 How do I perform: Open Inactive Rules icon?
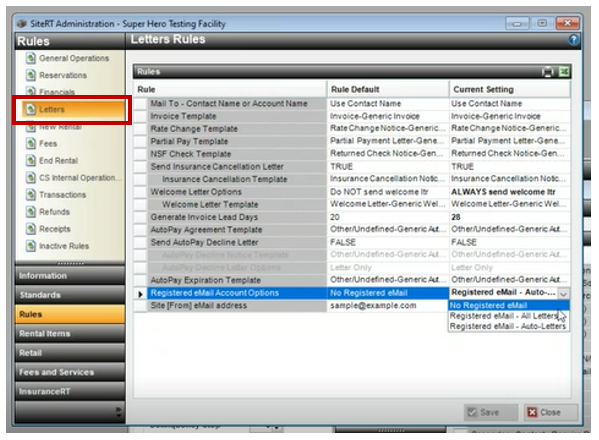point(31,246)
